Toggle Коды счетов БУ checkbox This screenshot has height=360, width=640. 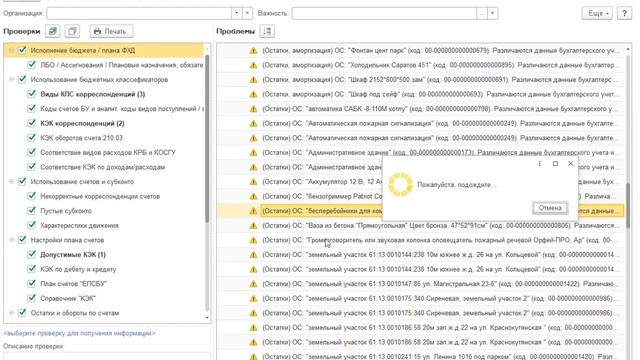point(31,109)
